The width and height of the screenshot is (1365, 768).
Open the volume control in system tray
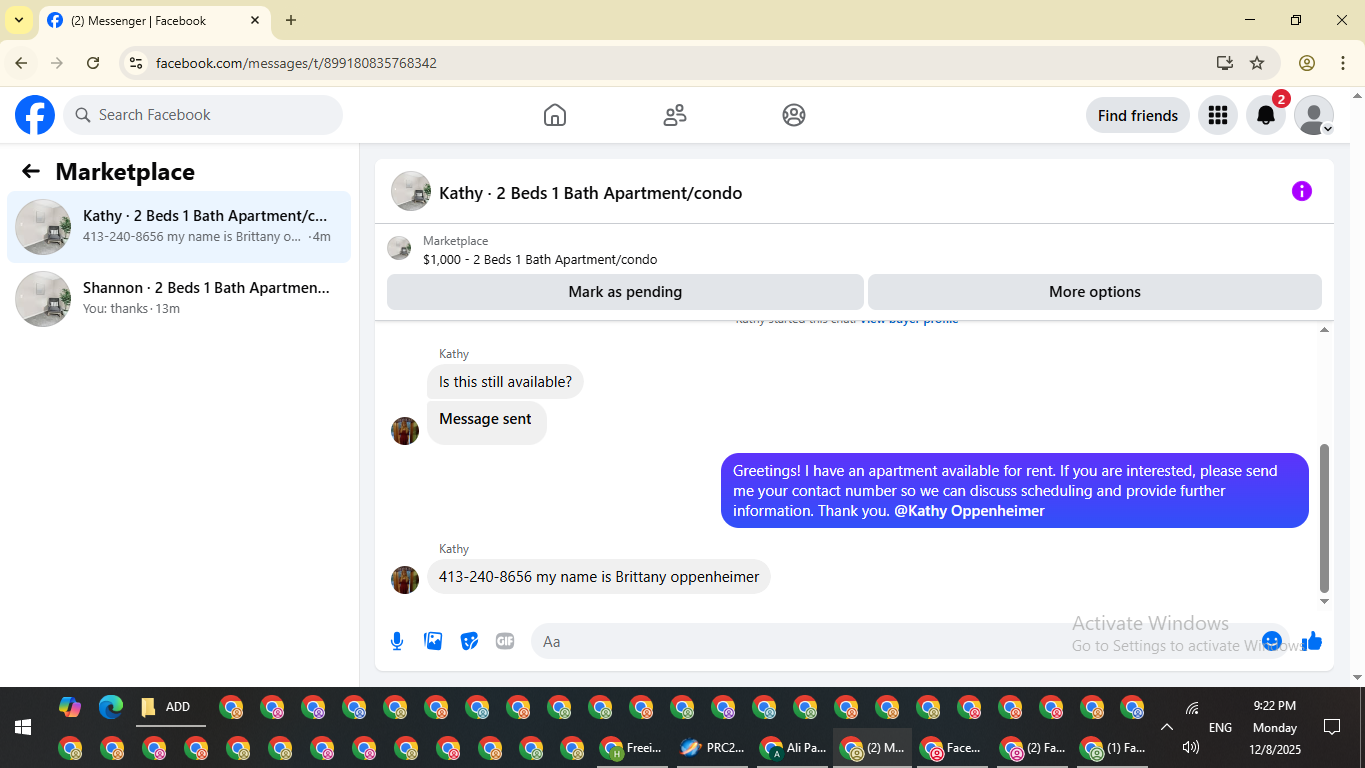point(1190,747)
